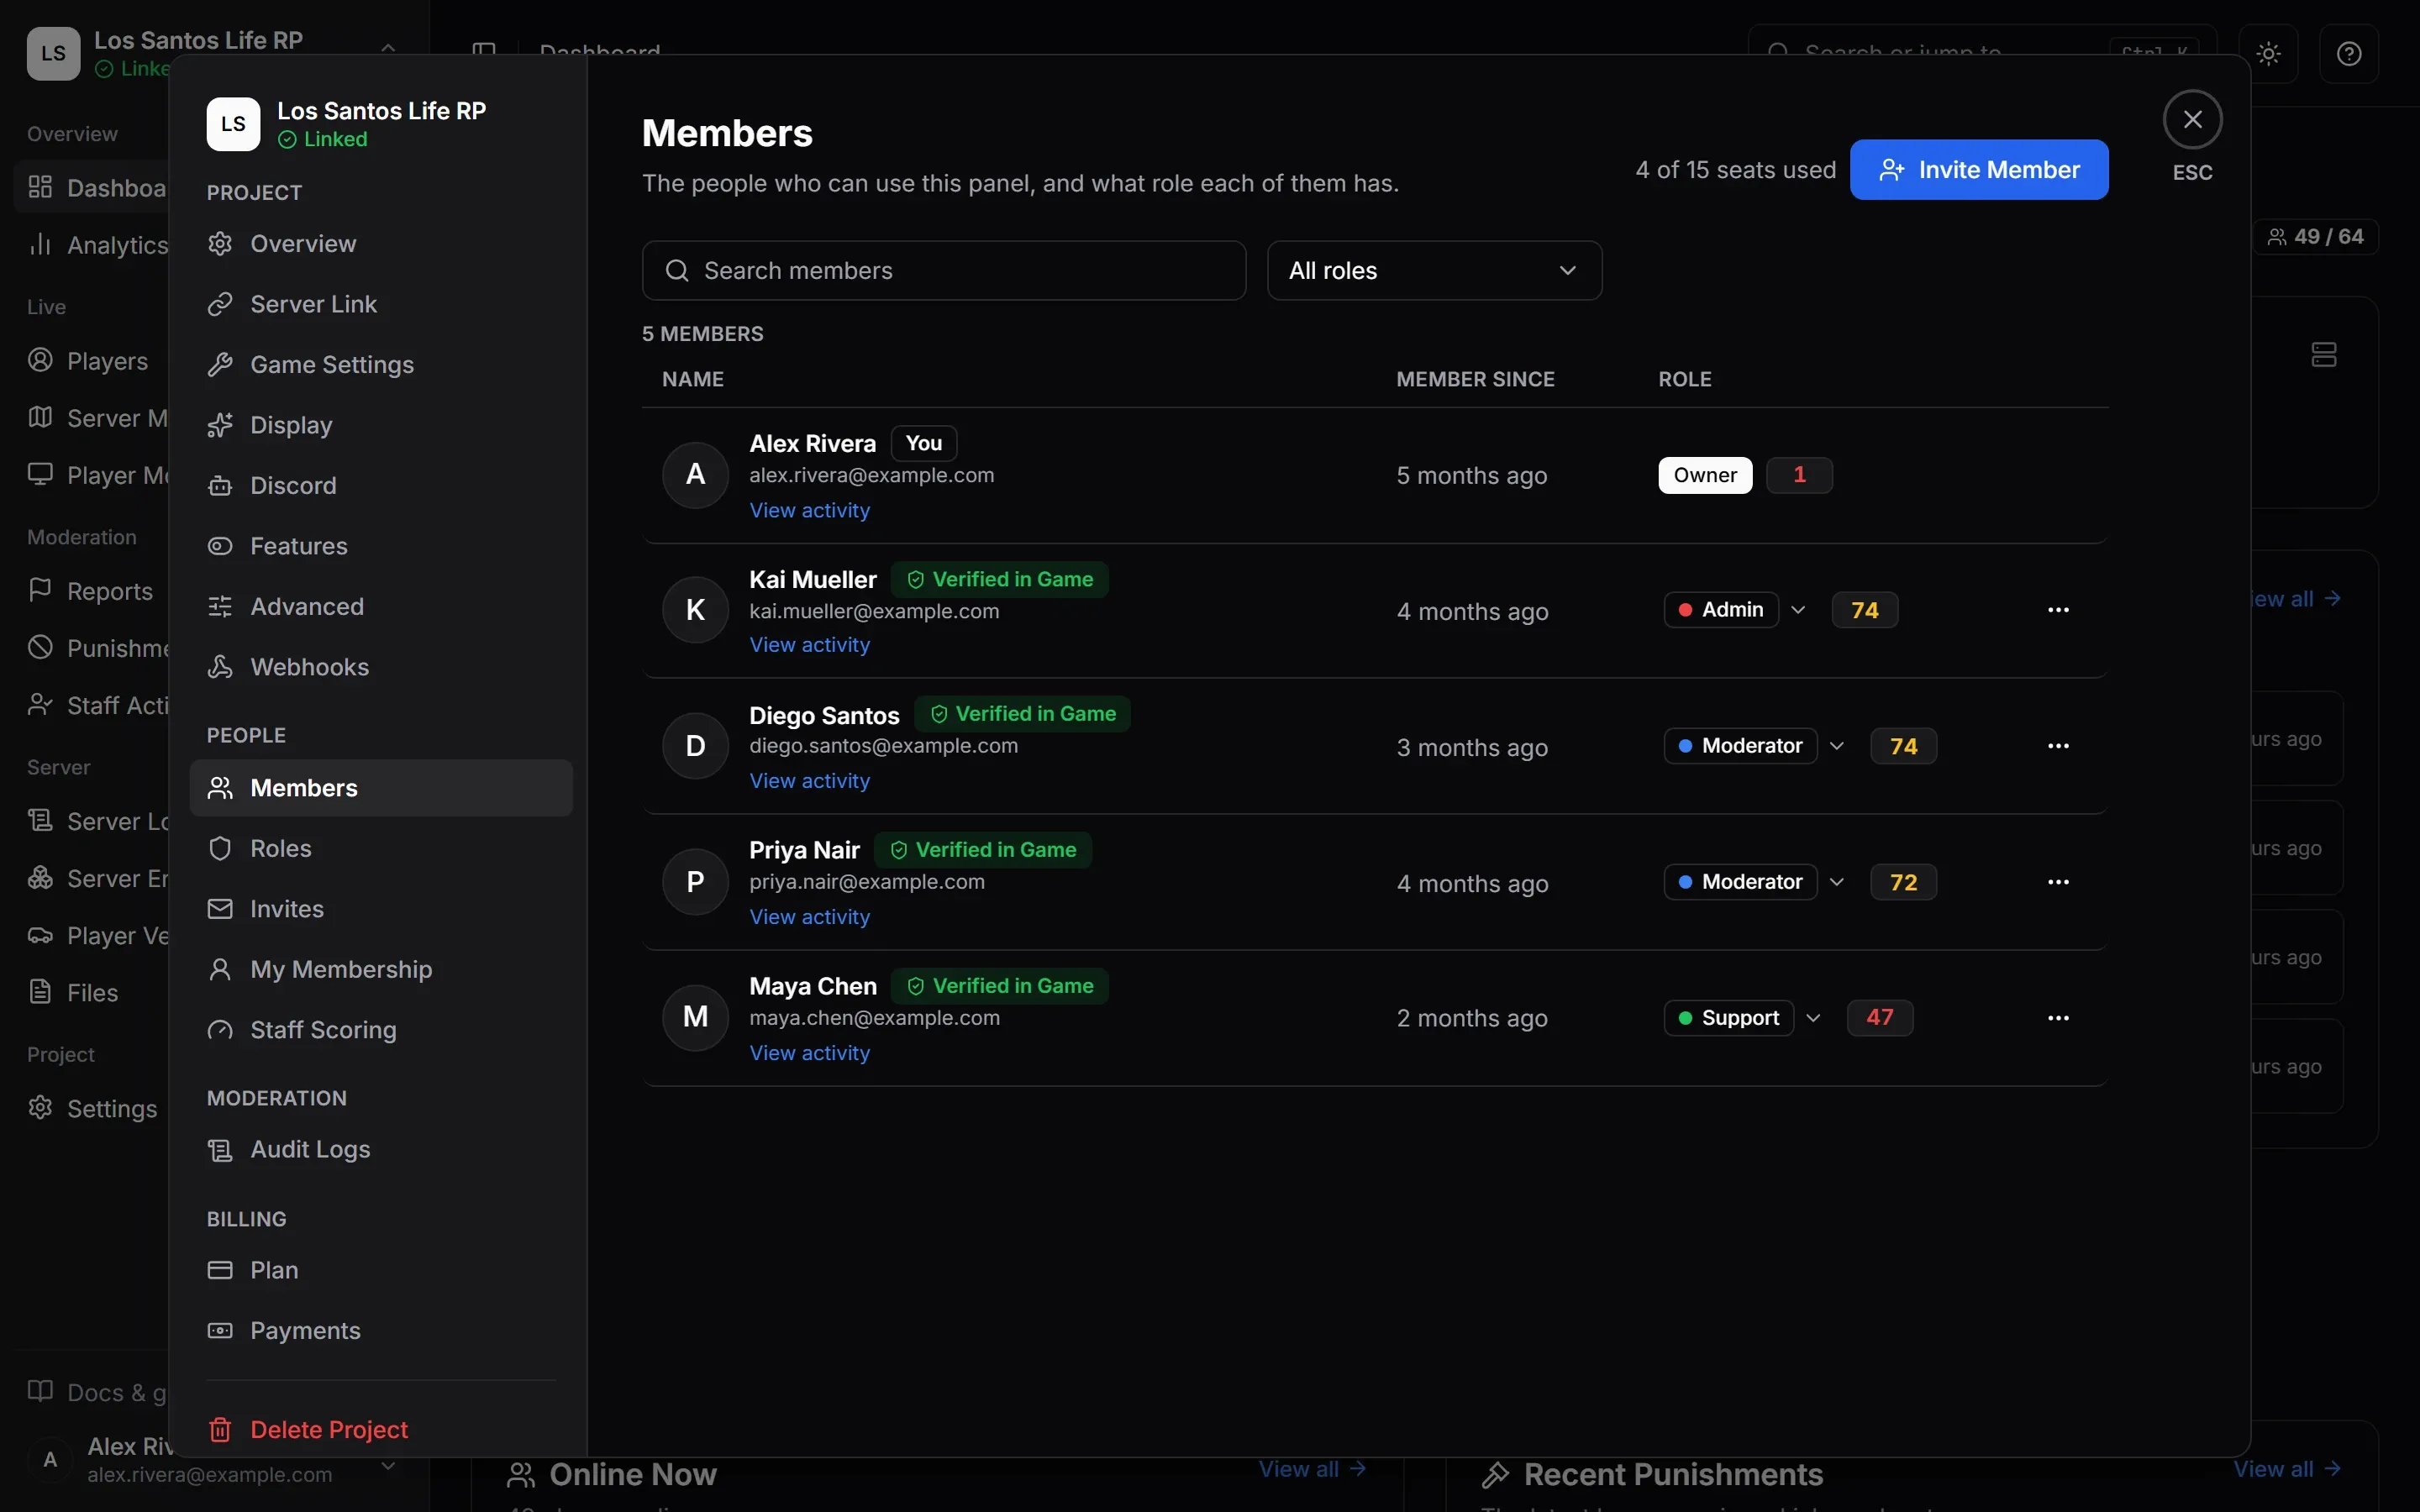Click Kai Mueller's avatar K
Viewport: 2420px width, 1512px height.
(x=696, y=610)
